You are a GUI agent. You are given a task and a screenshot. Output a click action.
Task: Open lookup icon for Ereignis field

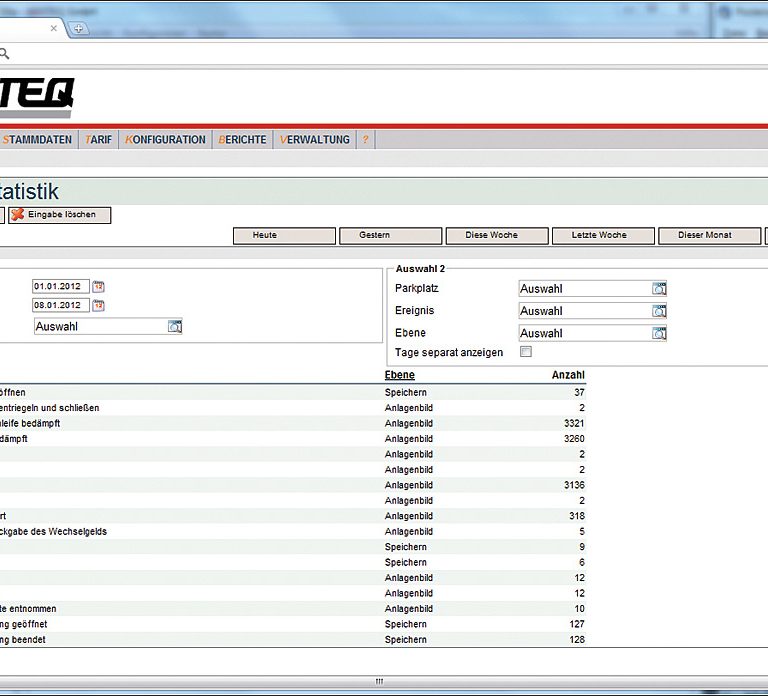click(x=659, y=311)
